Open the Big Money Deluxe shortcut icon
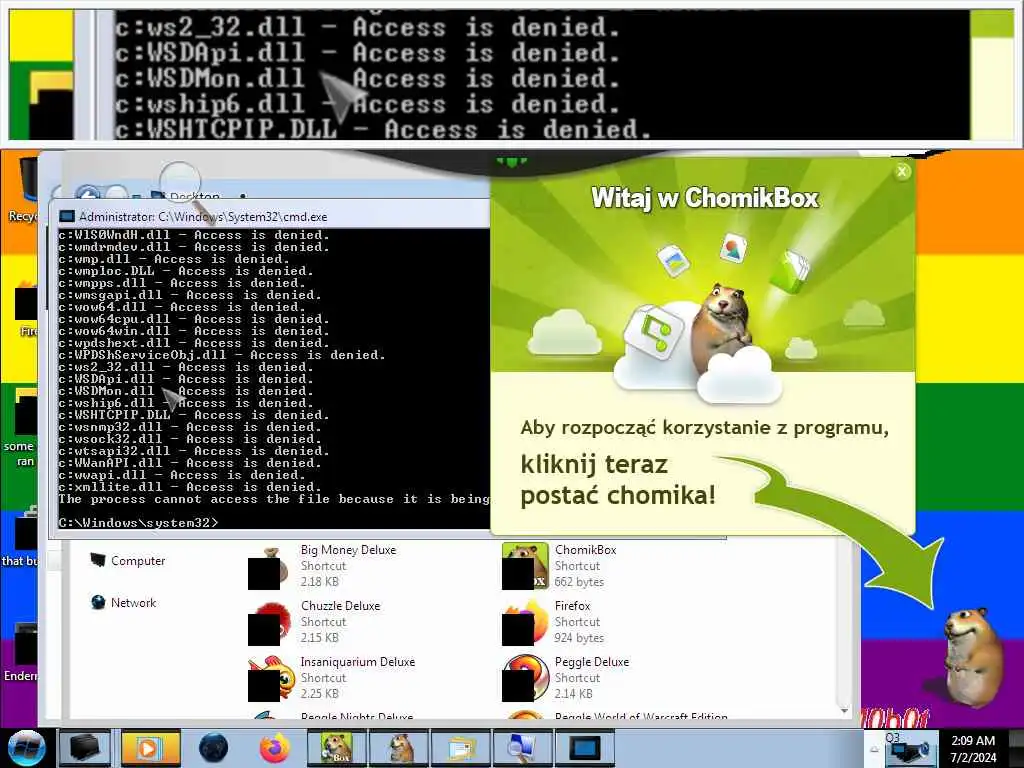 269,567
